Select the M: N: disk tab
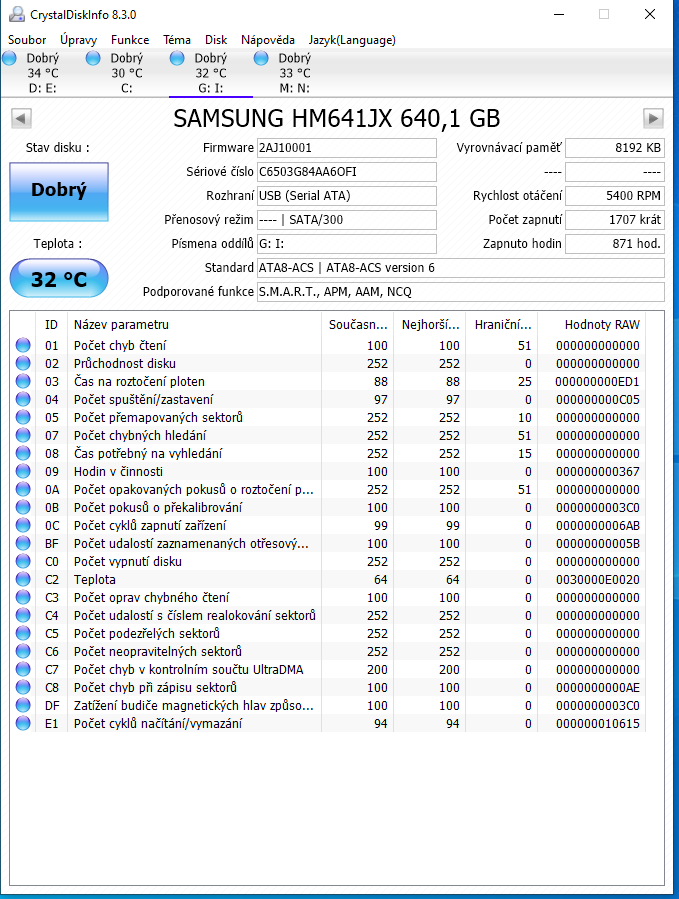Screen dimensions: 679x899 click(x=295, y=73)
